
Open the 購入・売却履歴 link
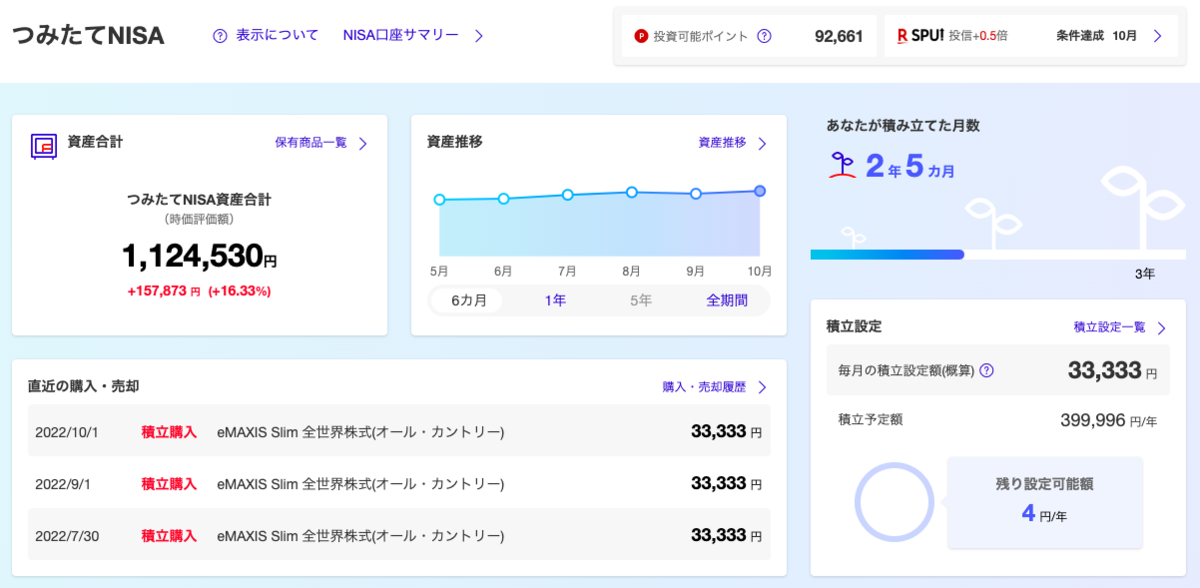[704, 387]
